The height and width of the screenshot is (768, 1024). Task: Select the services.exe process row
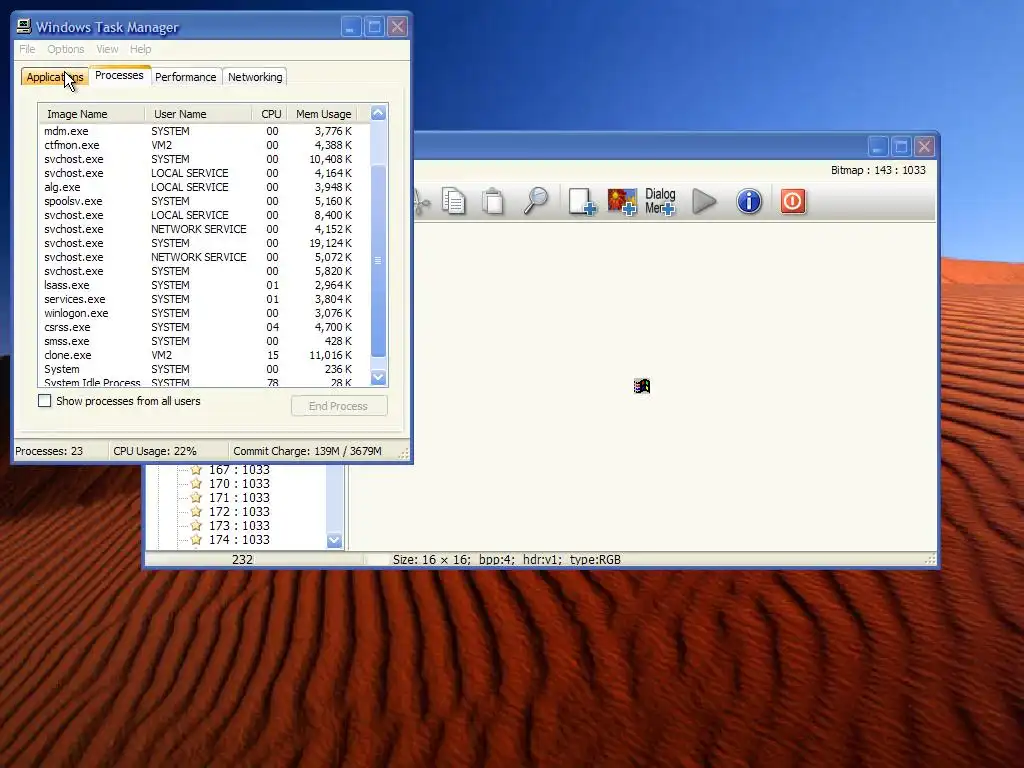click(x=204, y=299)
